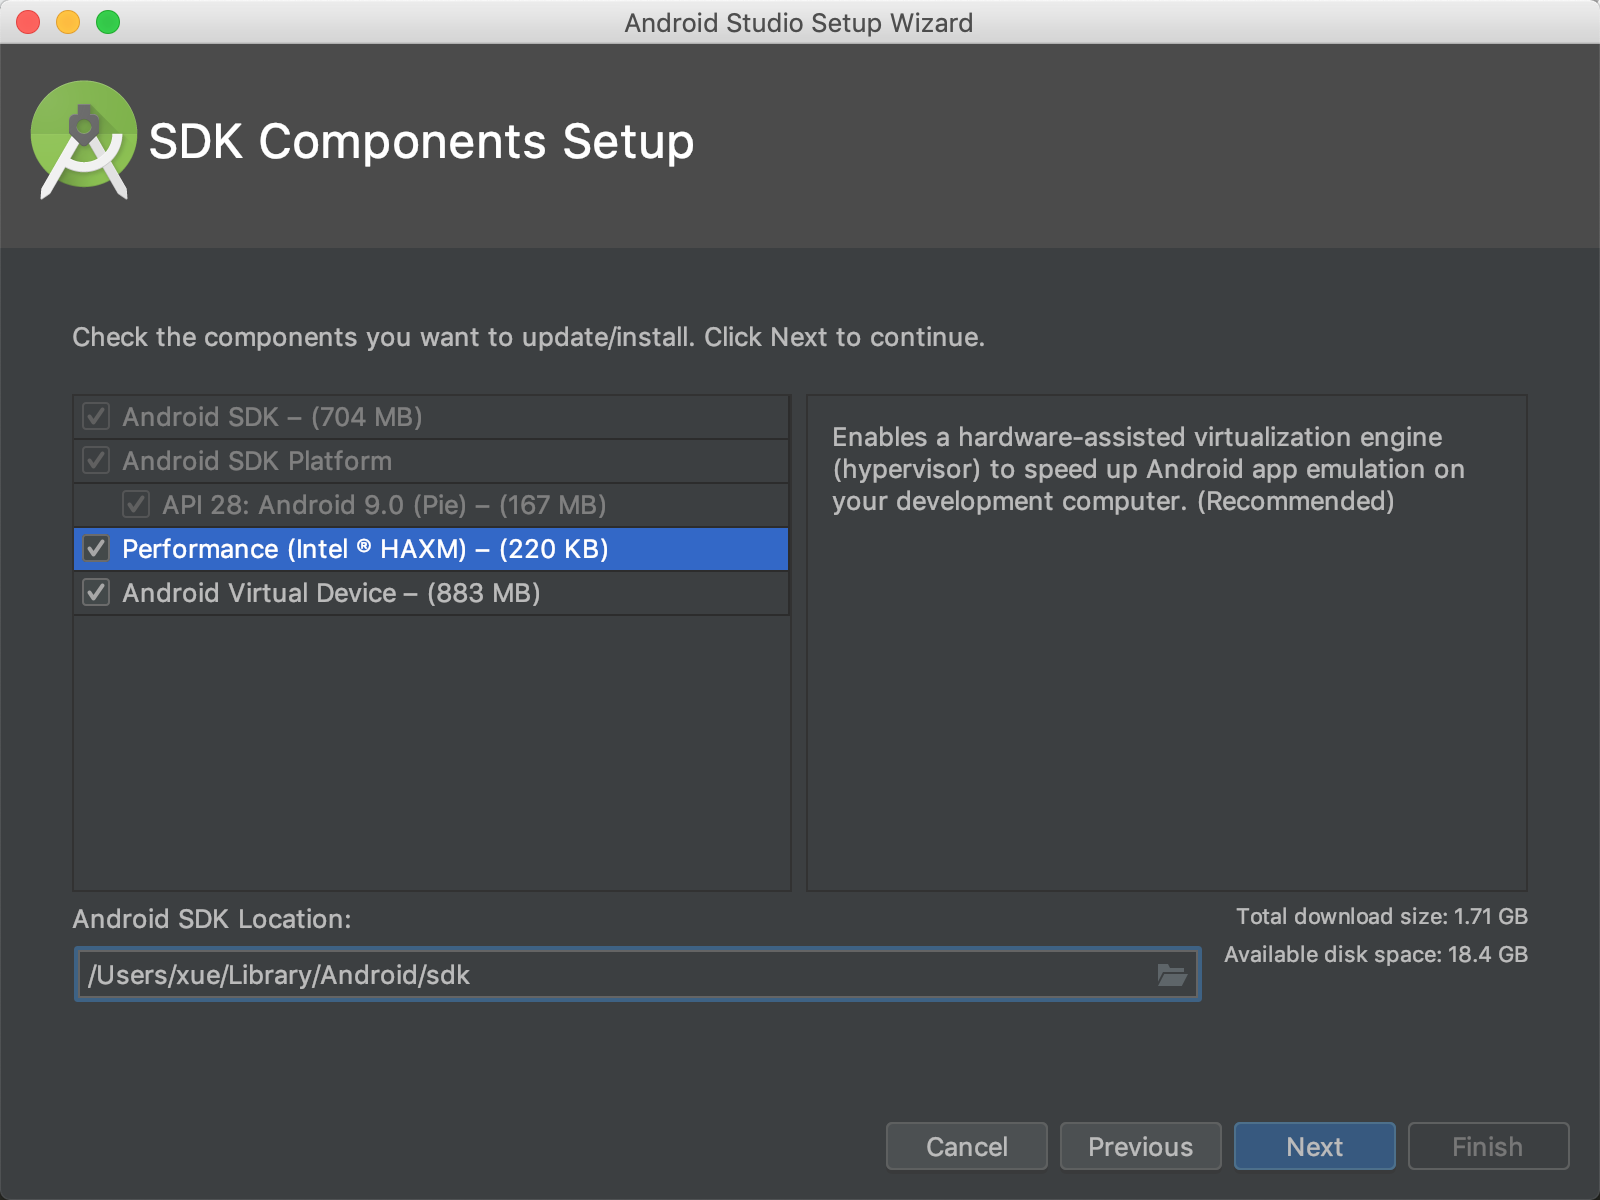Click the green maximize window button

108,22
